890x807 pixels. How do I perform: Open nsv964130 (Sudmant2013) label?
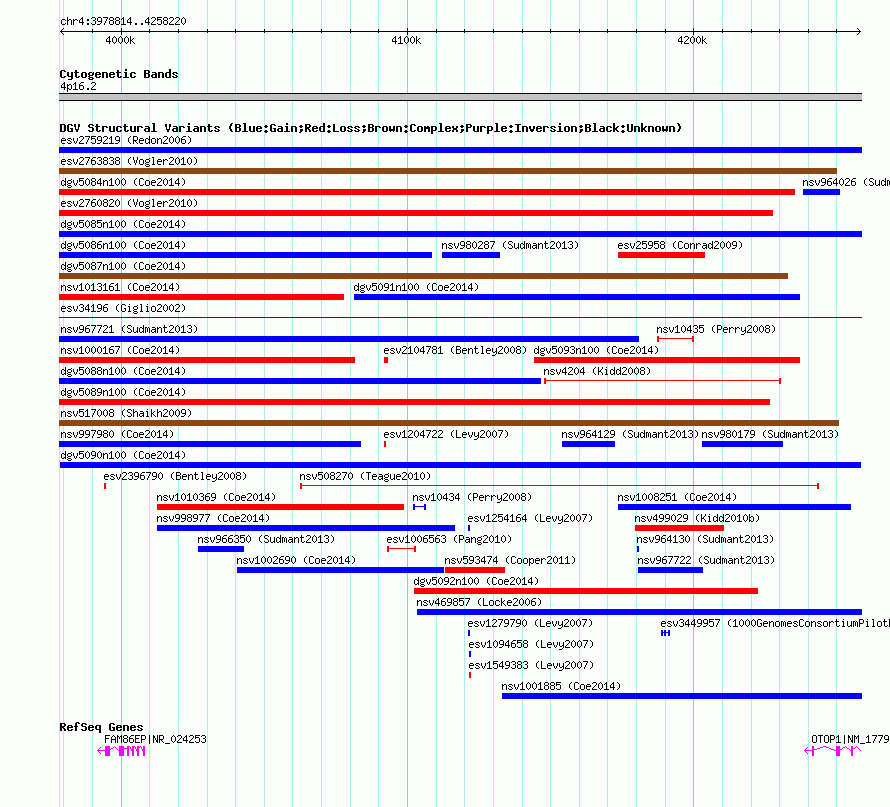pos(705,539)
